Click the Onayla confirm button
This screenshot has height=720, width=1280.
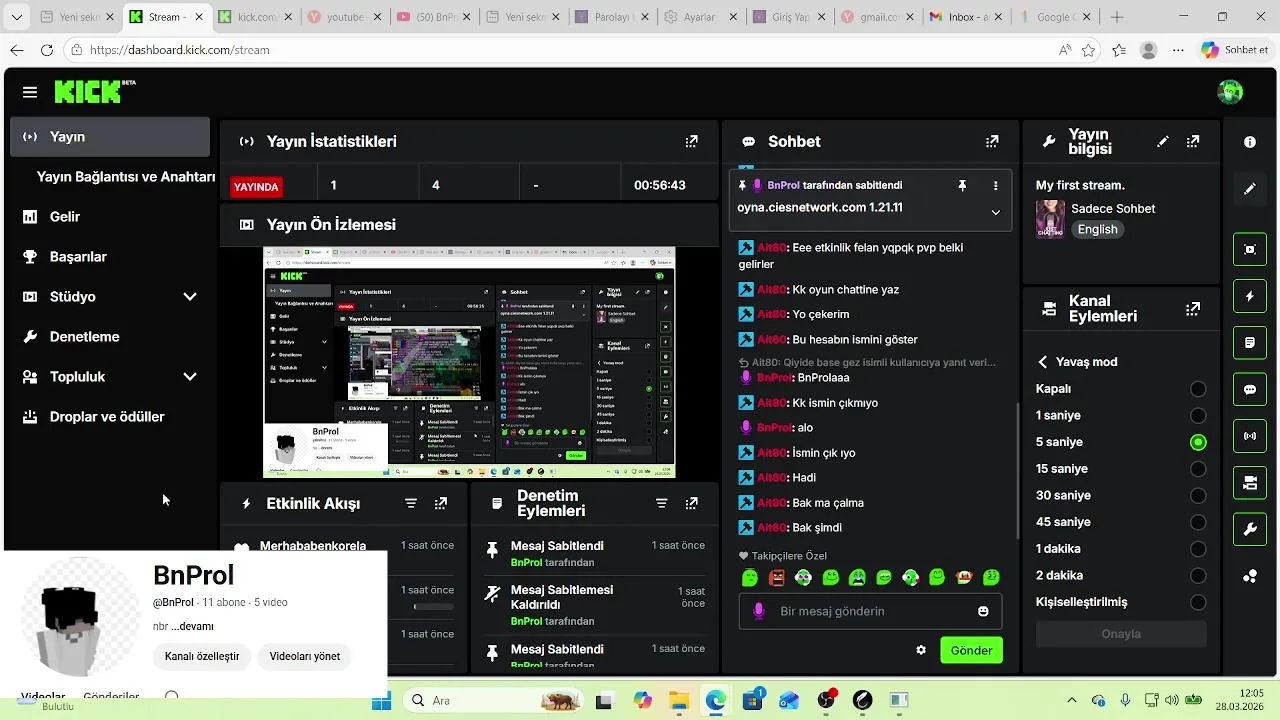1121,634
